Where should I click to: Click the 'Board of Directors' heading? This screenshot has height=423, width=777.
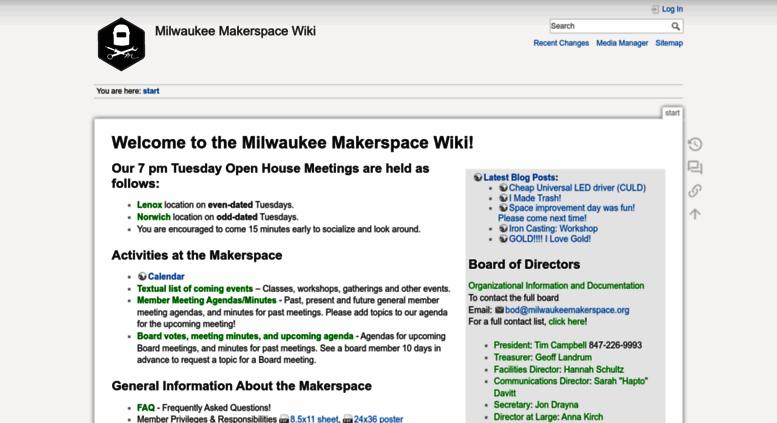point(524,264)
